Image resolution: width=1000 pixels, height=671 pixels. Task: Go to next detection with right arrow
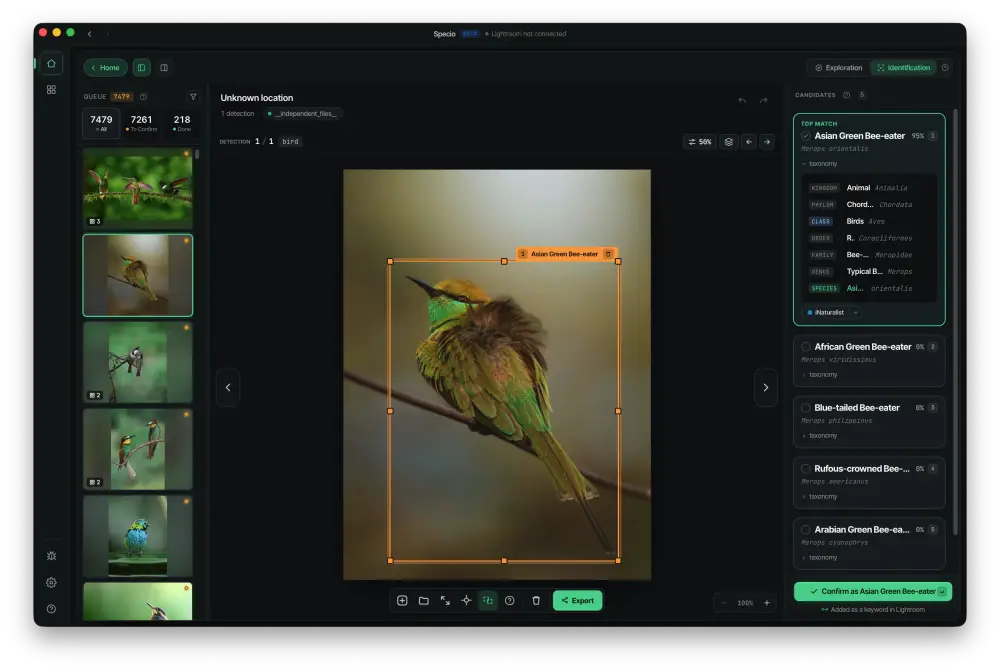[767, 142]
